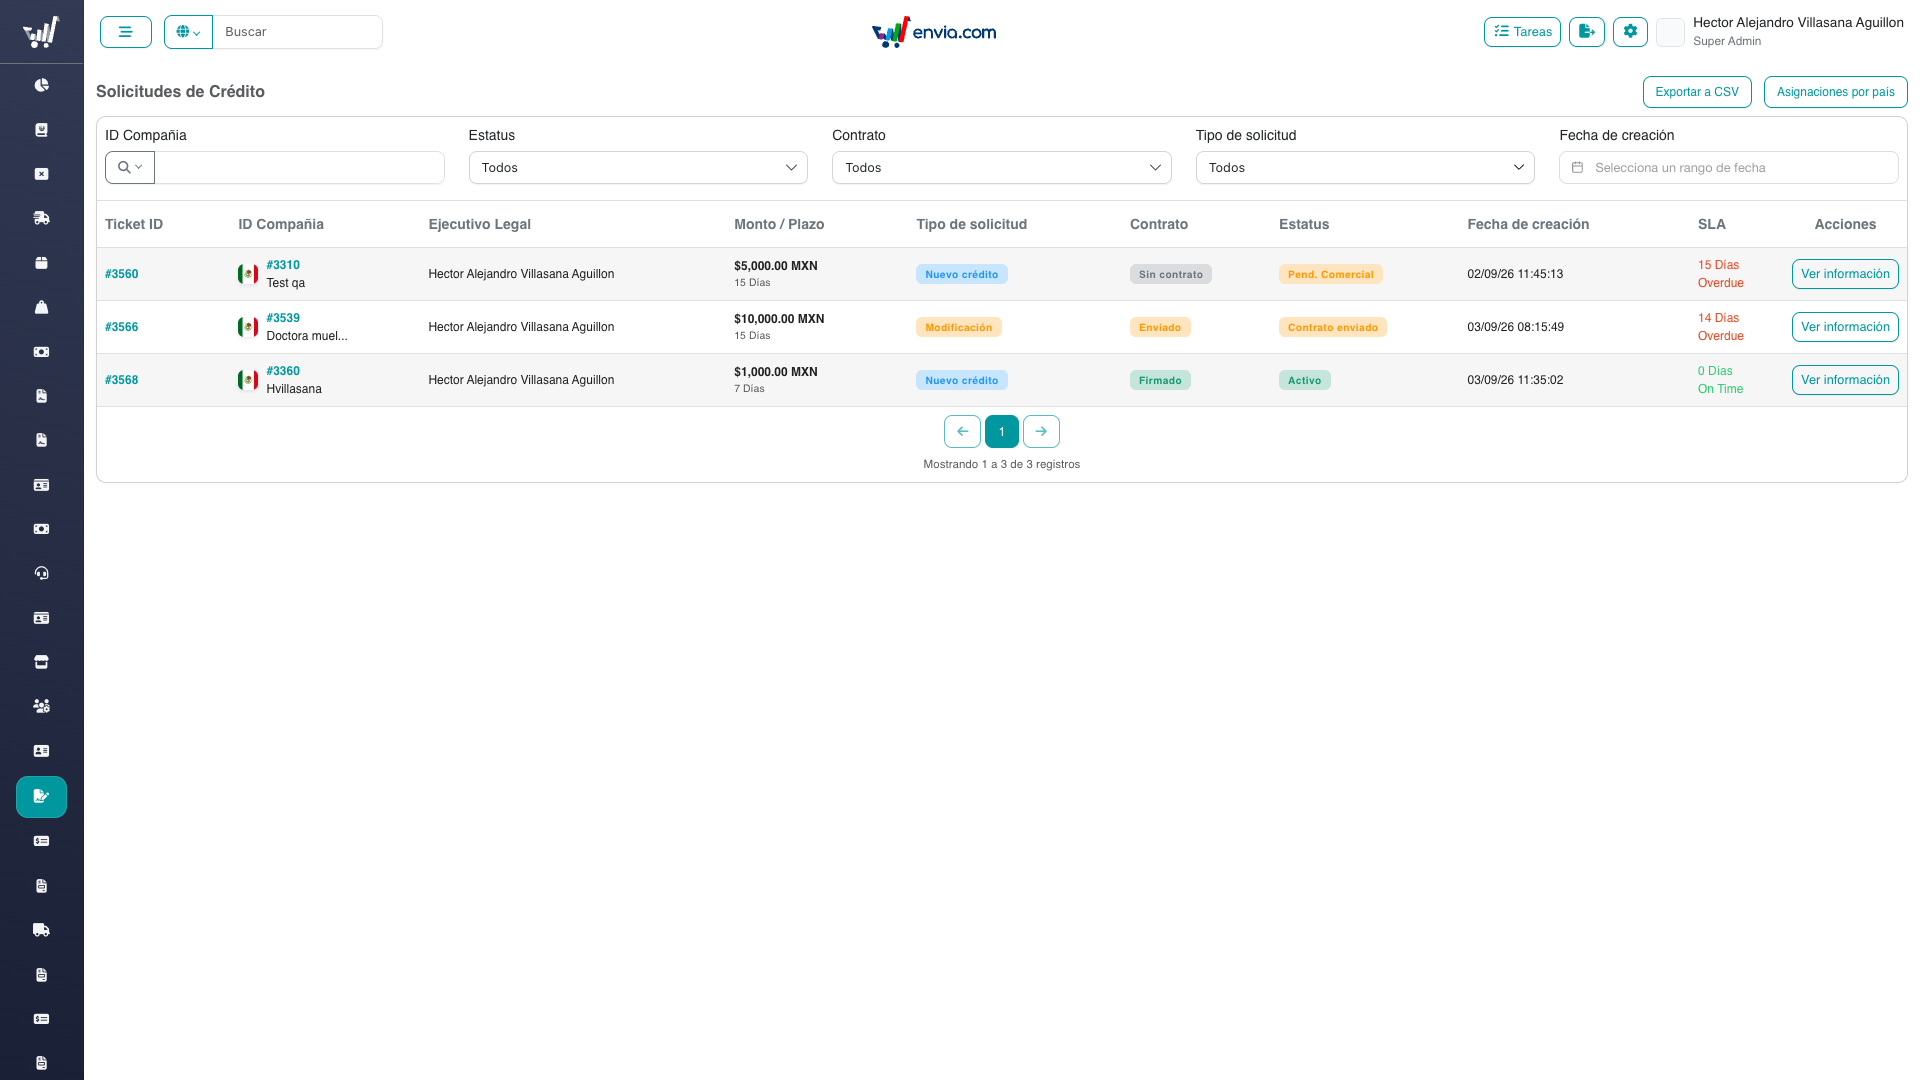Click Exportar a CSV

[x=1697, y=92]
